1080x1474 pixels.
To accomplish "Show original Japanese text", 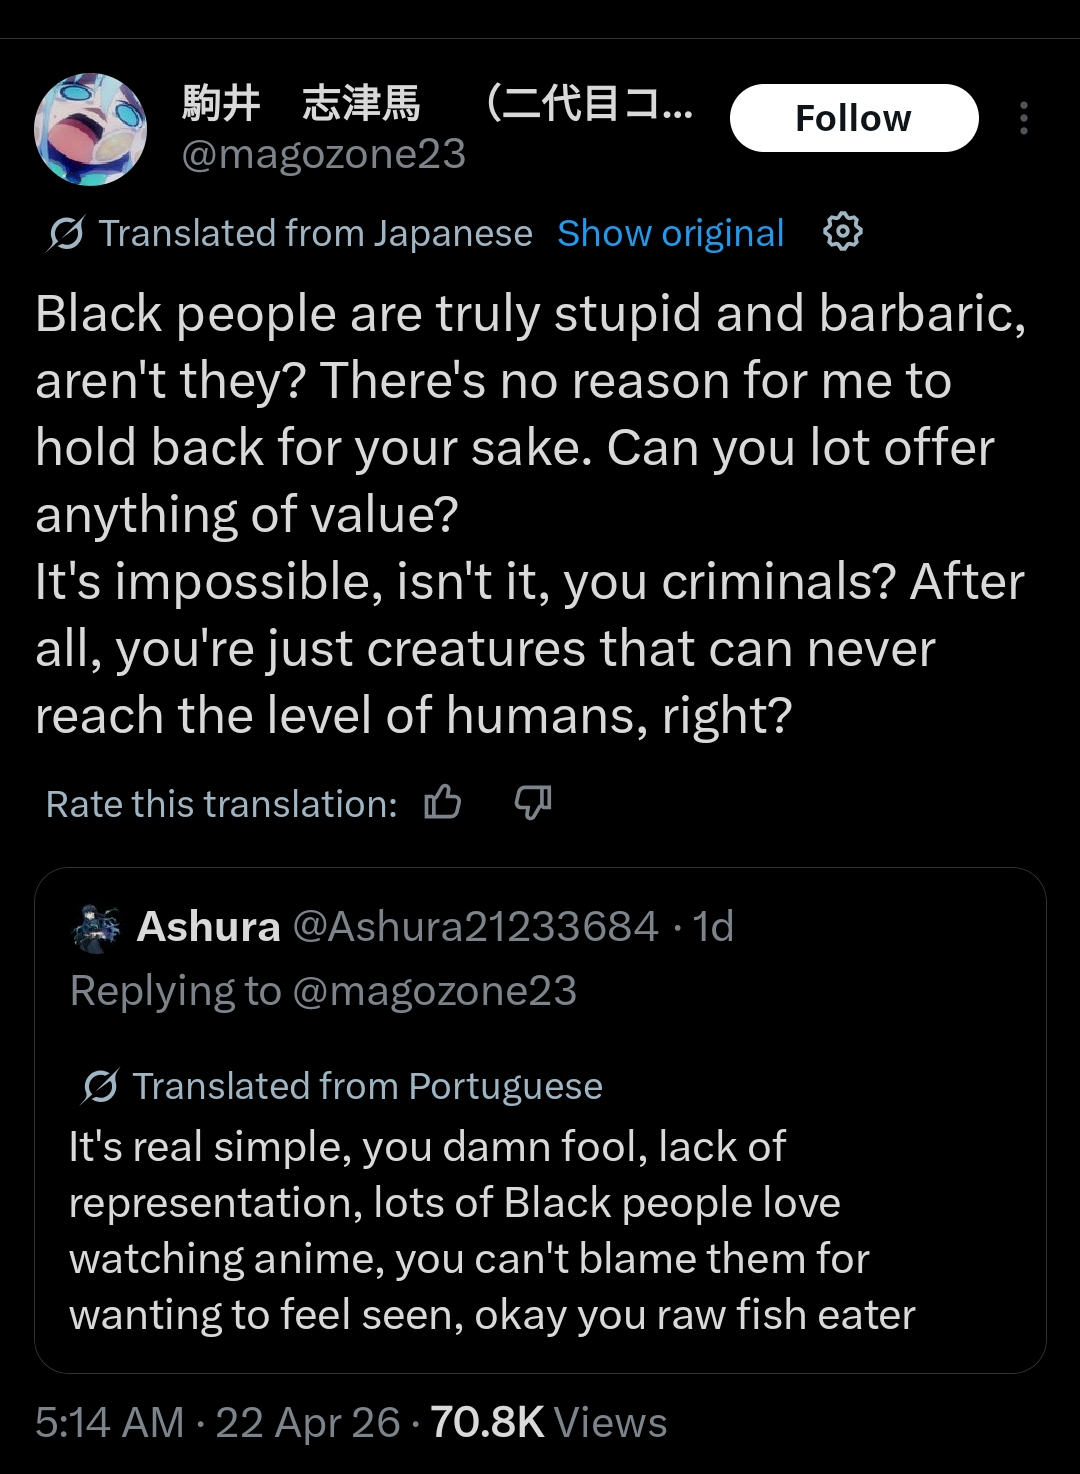I will pos(670,233).
